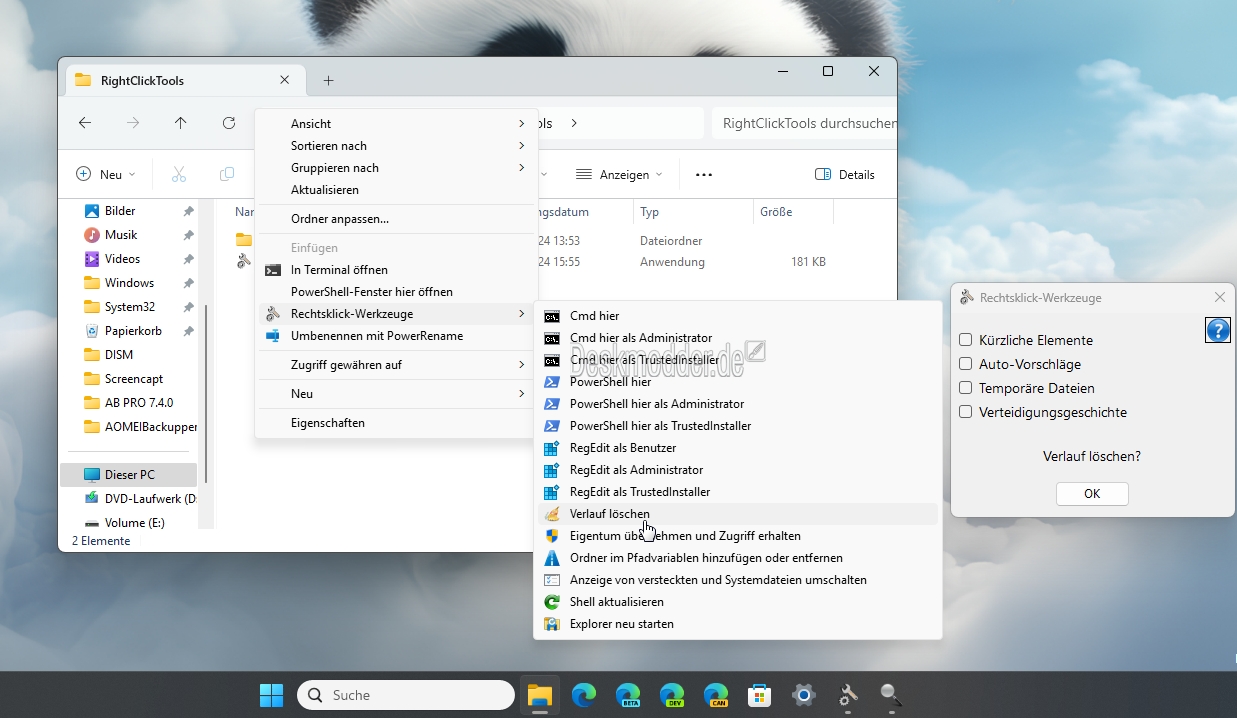Refresh the Explorer view
Viewport: 1237px width, 718px height.
229,123
